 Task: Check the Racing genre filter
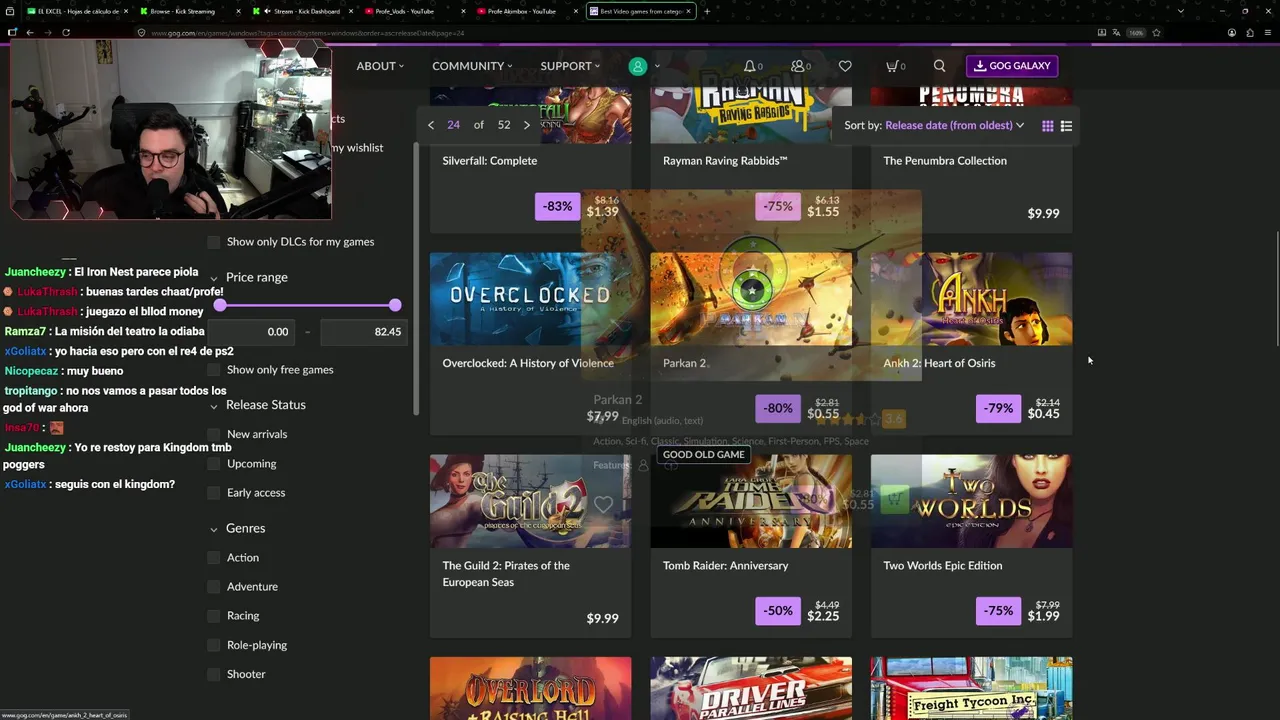click(213, 616)
